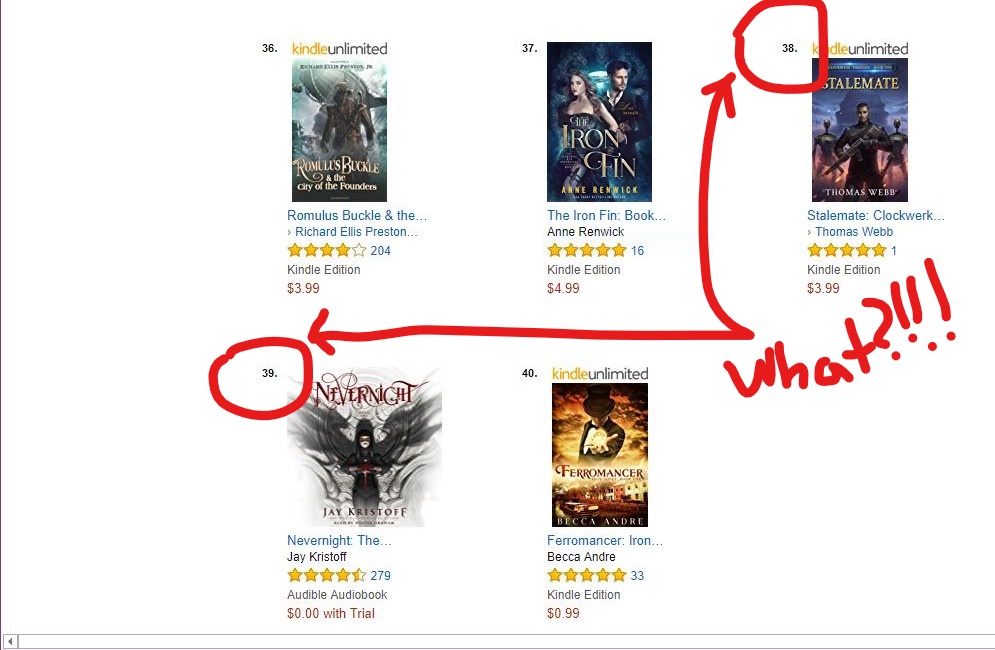Click the Stalemate: Clockwerk… title link

[x=876, y=215]
